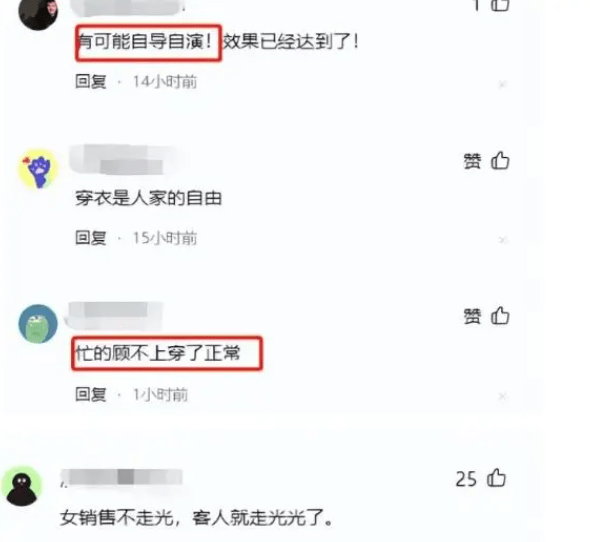Click 赞 label beside frog-avatar comment

(x=472, y=316)
